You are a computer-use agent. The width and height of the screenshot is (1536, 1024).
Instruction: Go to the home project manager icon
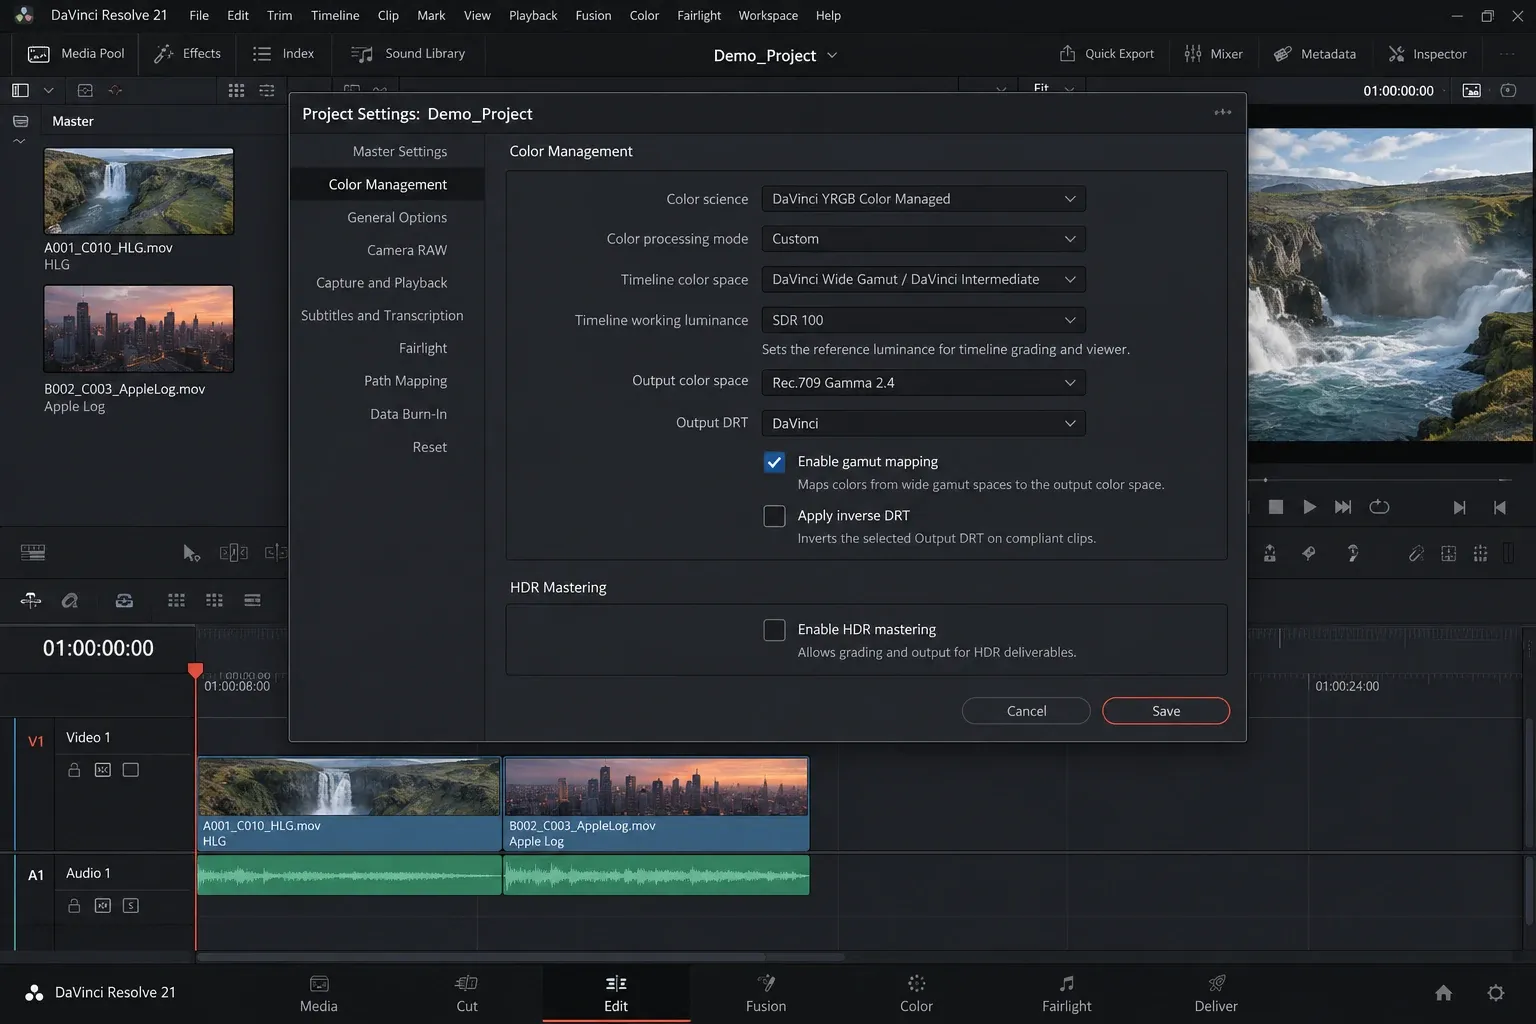click(x=1443, y=993)
